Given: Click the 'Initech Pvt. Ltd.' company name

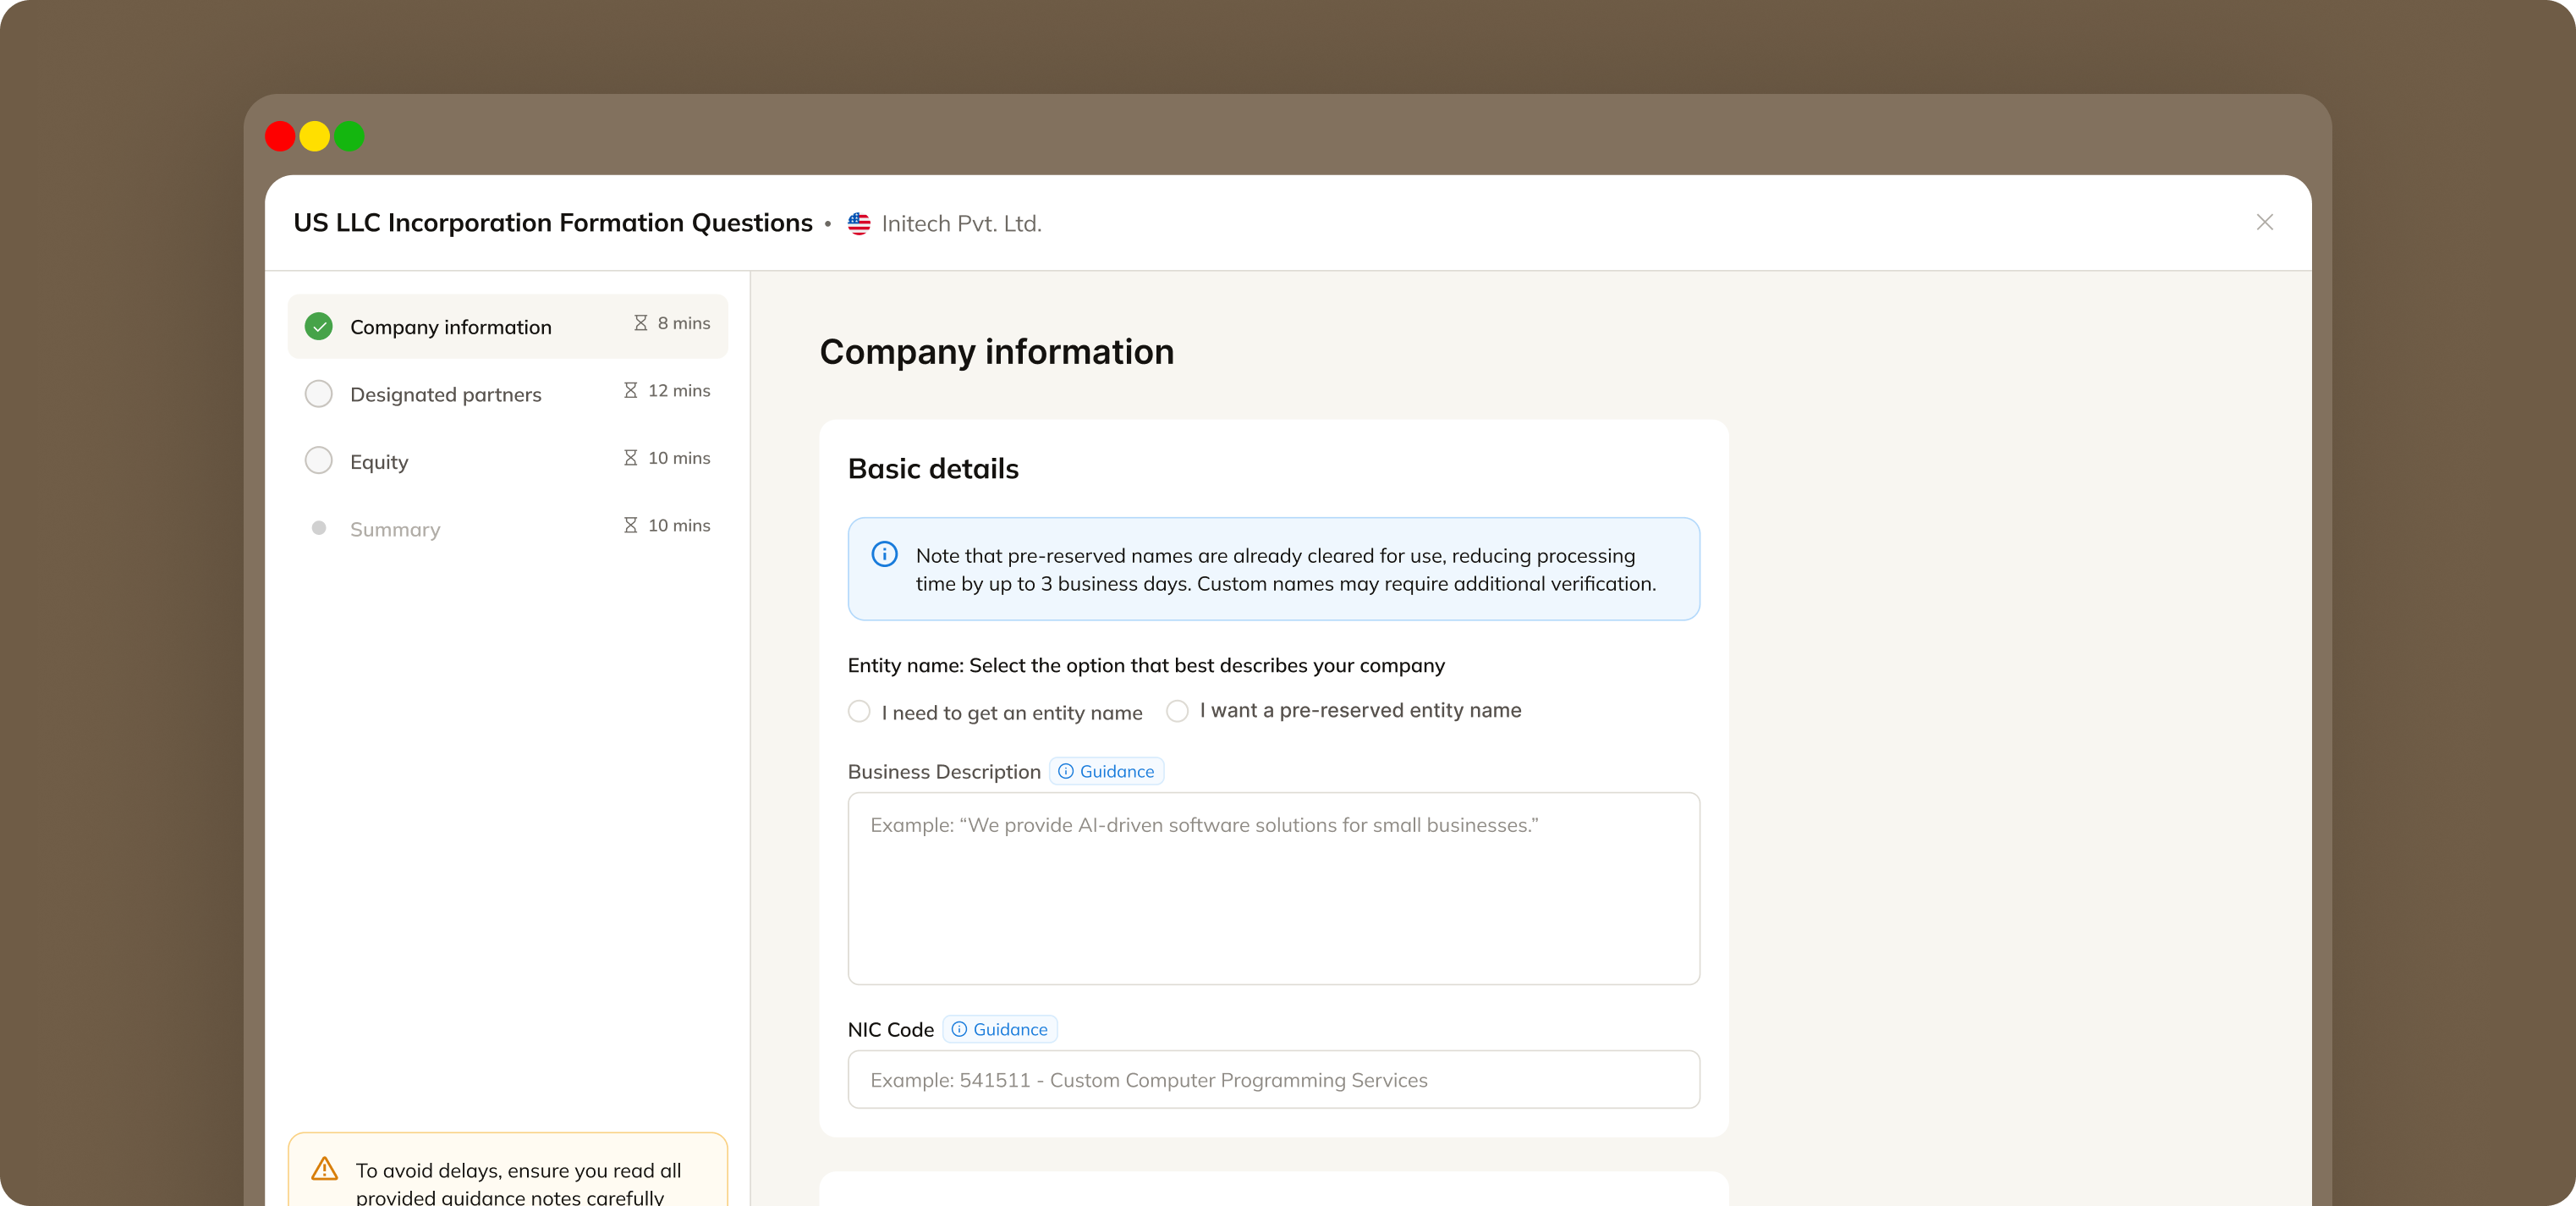Looking at the screenshot, I should point(961,223).
